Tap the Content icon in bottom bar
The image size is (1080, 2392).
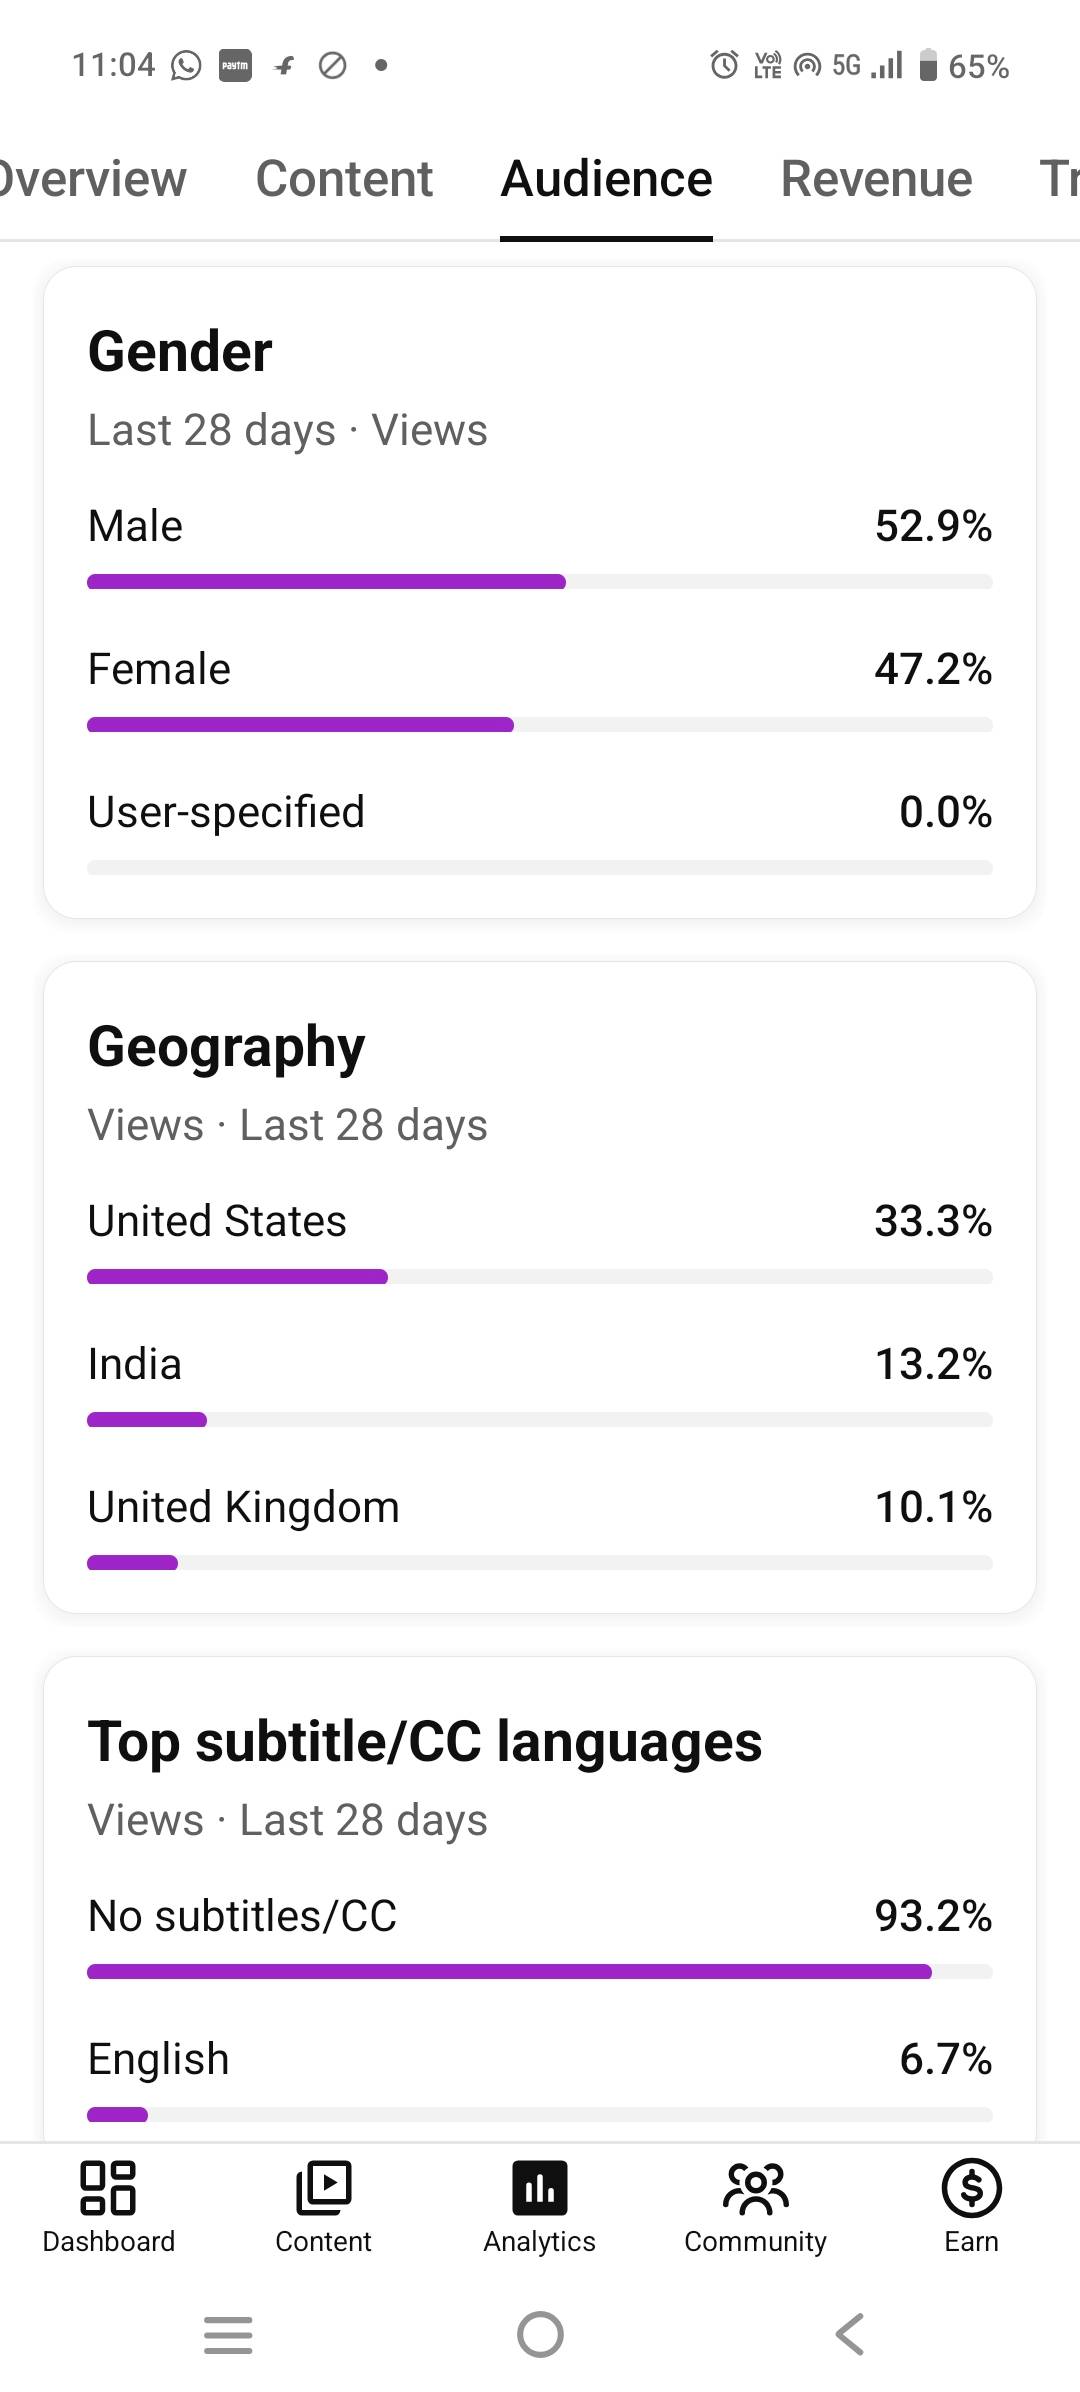coord(323,2190)
